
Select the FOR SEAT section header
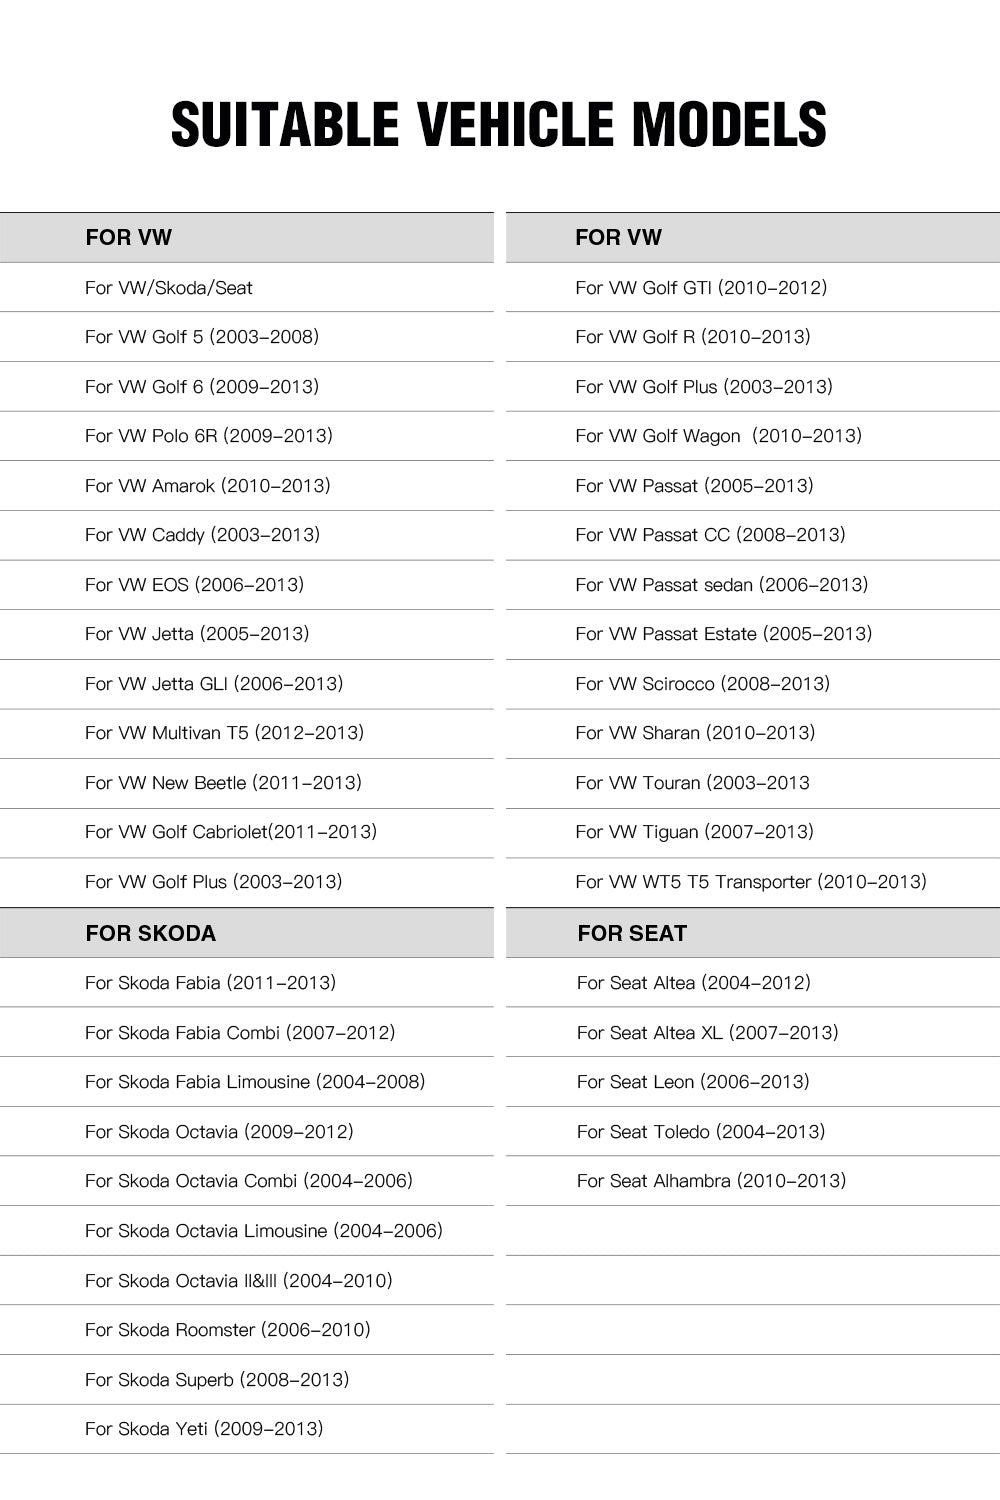coord(632,933)
